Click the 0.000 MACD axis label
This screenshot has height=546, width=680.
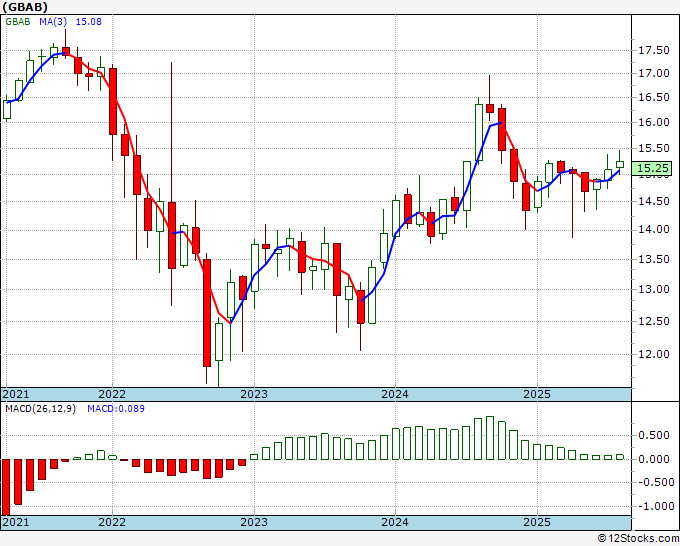[654, 459]
